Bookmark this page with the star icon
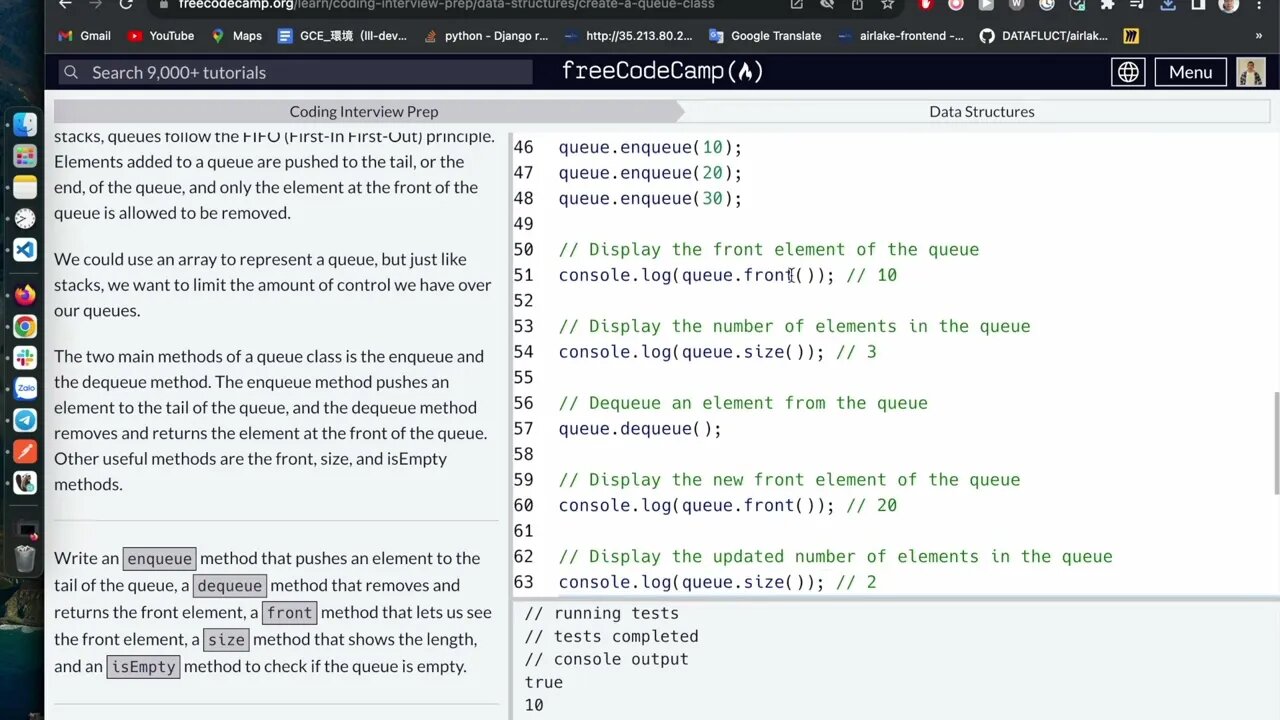Viewport: 1280px width, 720px height. click(x=887, y=4)
